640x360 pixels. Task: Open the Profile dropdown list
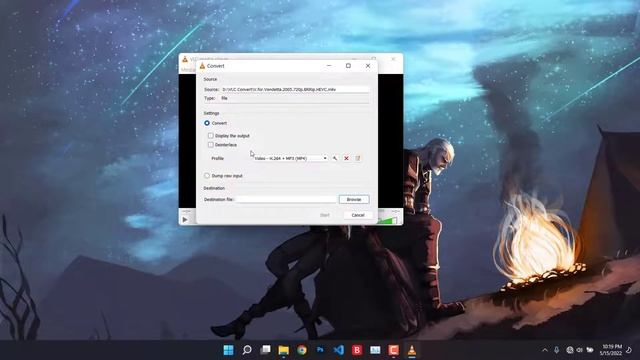pos(290,158)
